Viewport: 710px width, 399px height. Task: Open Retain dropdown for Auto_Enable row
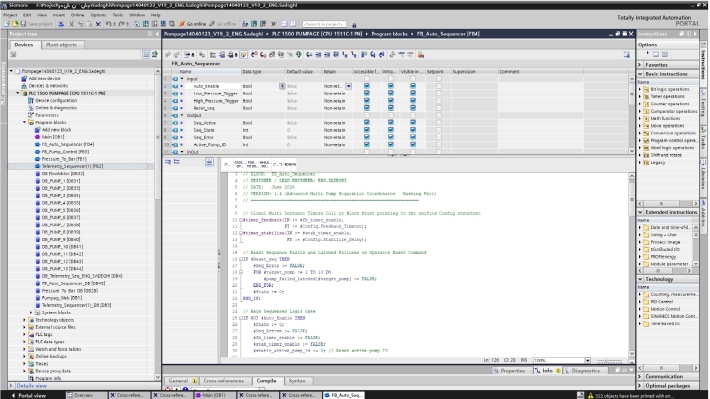(x=348, y=86)
